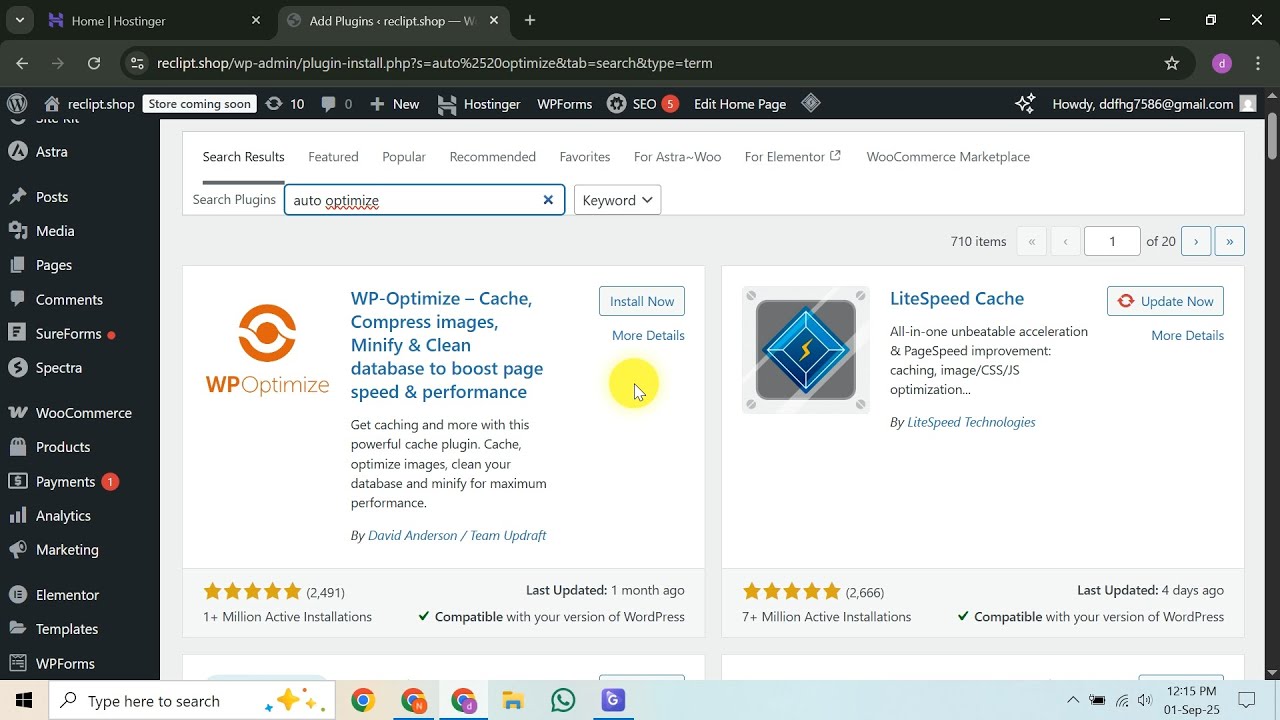Image resolution: width=1280 pixels, height=720 pixels.
Task: Open the comments bubble in admin bar
Action: (x=336, y=104)
